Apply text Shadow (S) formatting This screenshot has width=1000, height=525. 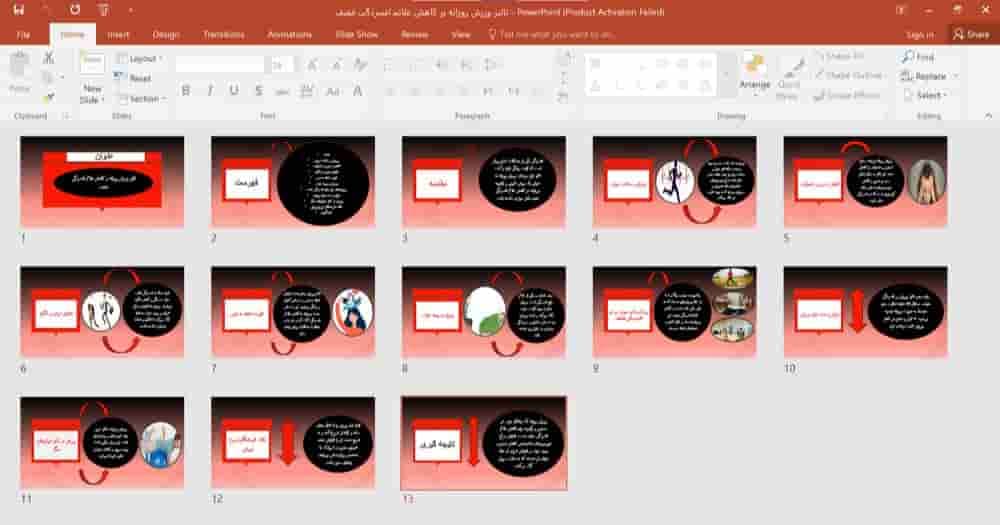(258, 91)
